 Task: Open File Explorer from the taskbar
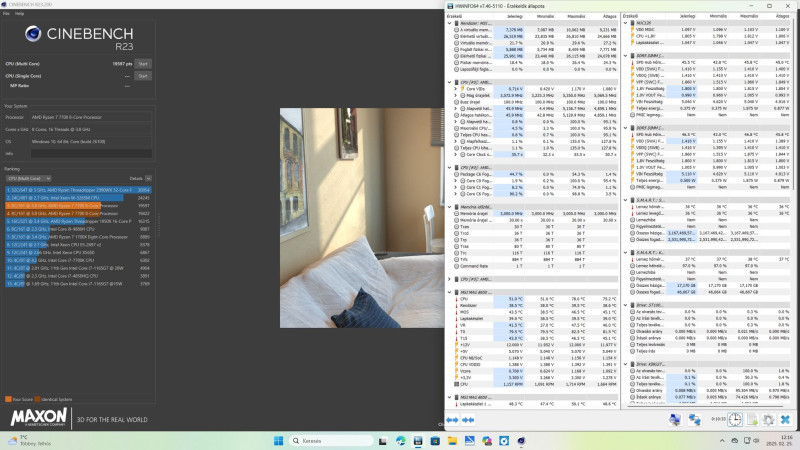(453, 441)
